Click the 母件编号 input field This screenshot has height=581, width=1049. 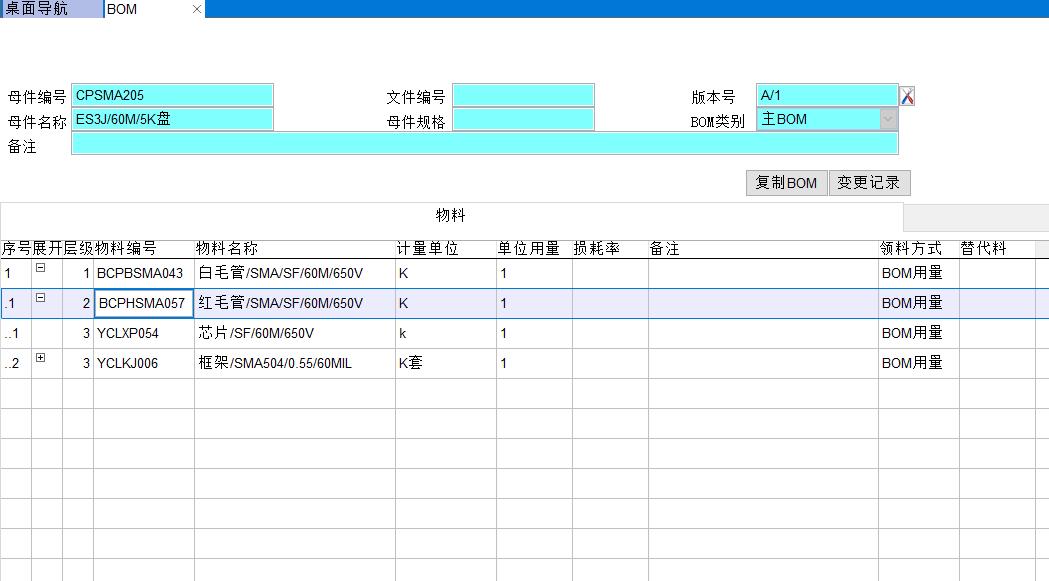(x=172, y=96)
